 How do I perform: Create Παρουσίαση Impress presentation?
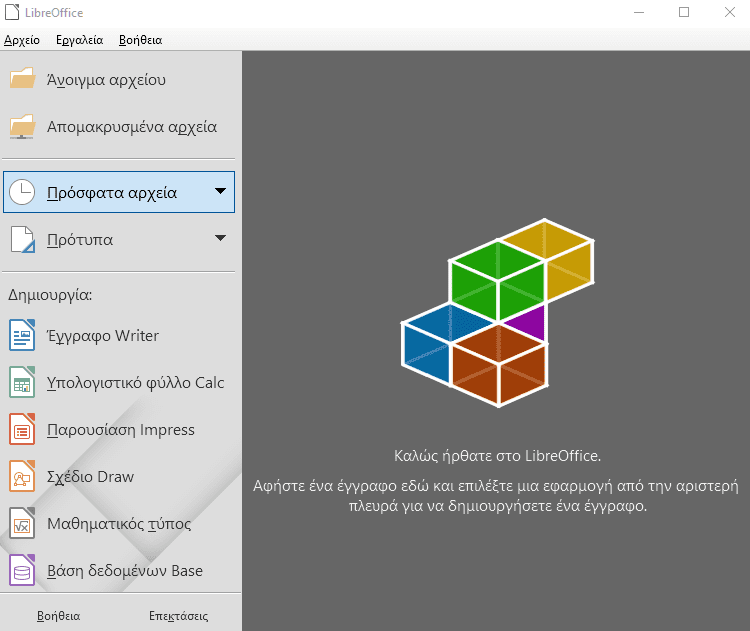(x=119, y=430)
